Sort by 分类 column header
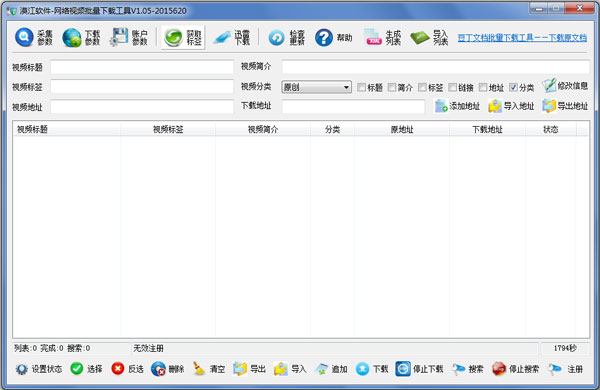 click(333, 129)
